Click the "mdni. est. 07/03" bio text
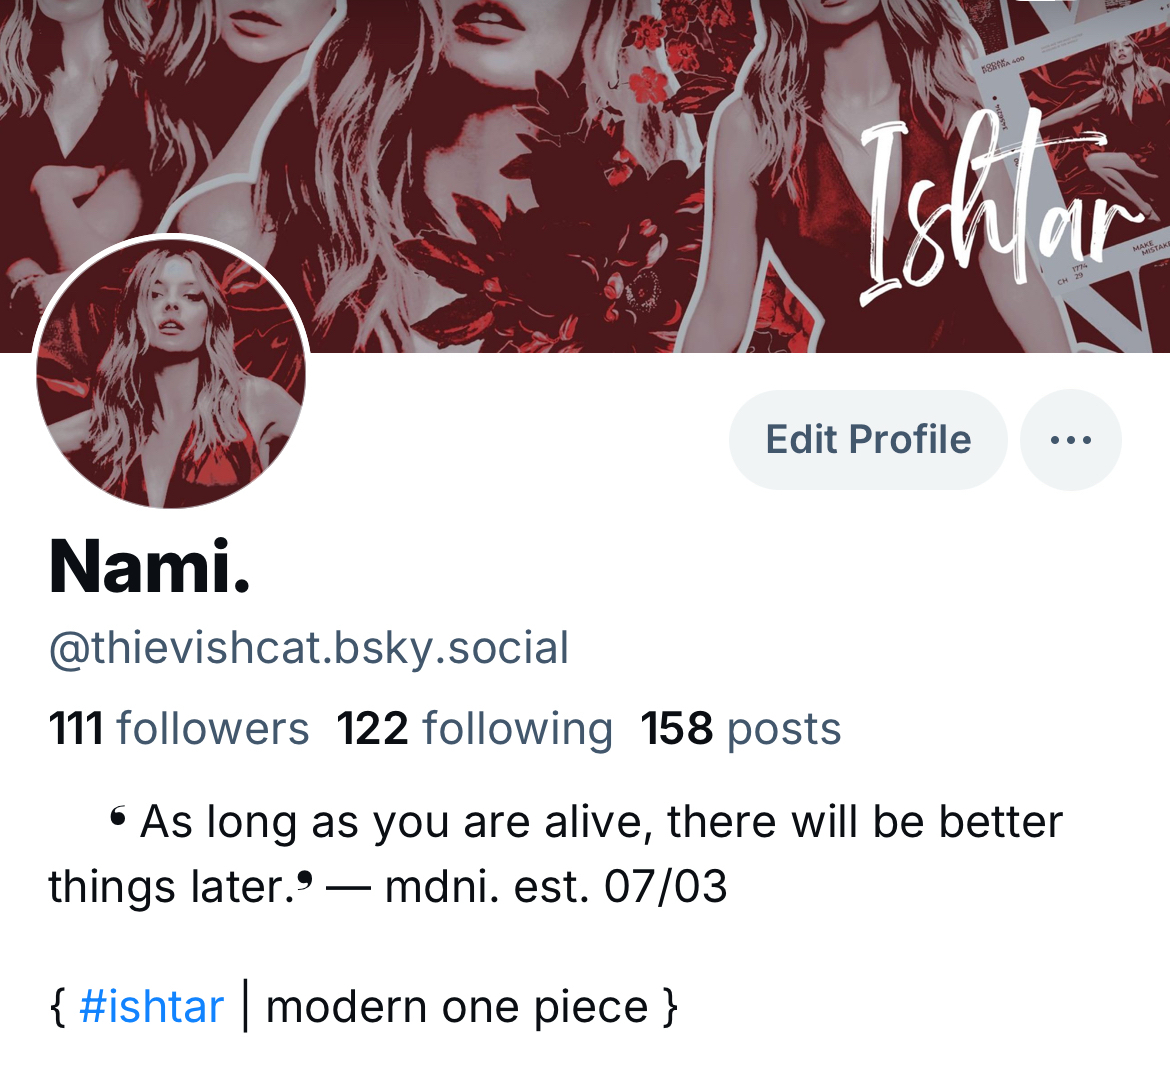Image resolution: width=1170 pixels, height=1078 pixels. click(x=556, y=887)
